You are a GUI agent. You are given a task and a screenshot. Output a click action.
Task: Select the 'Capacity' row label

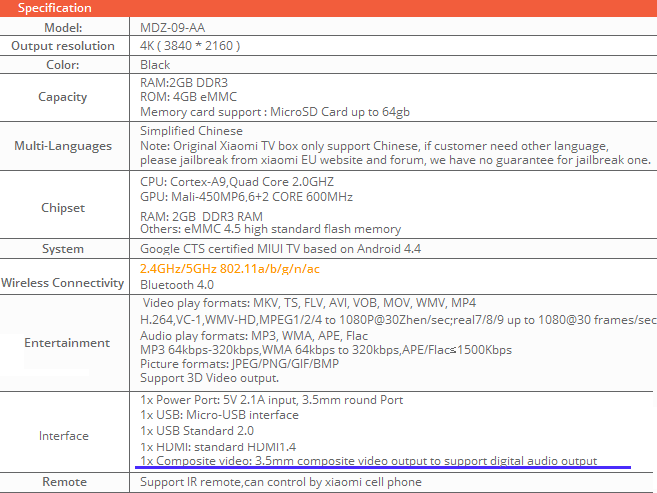pos(62,97)
